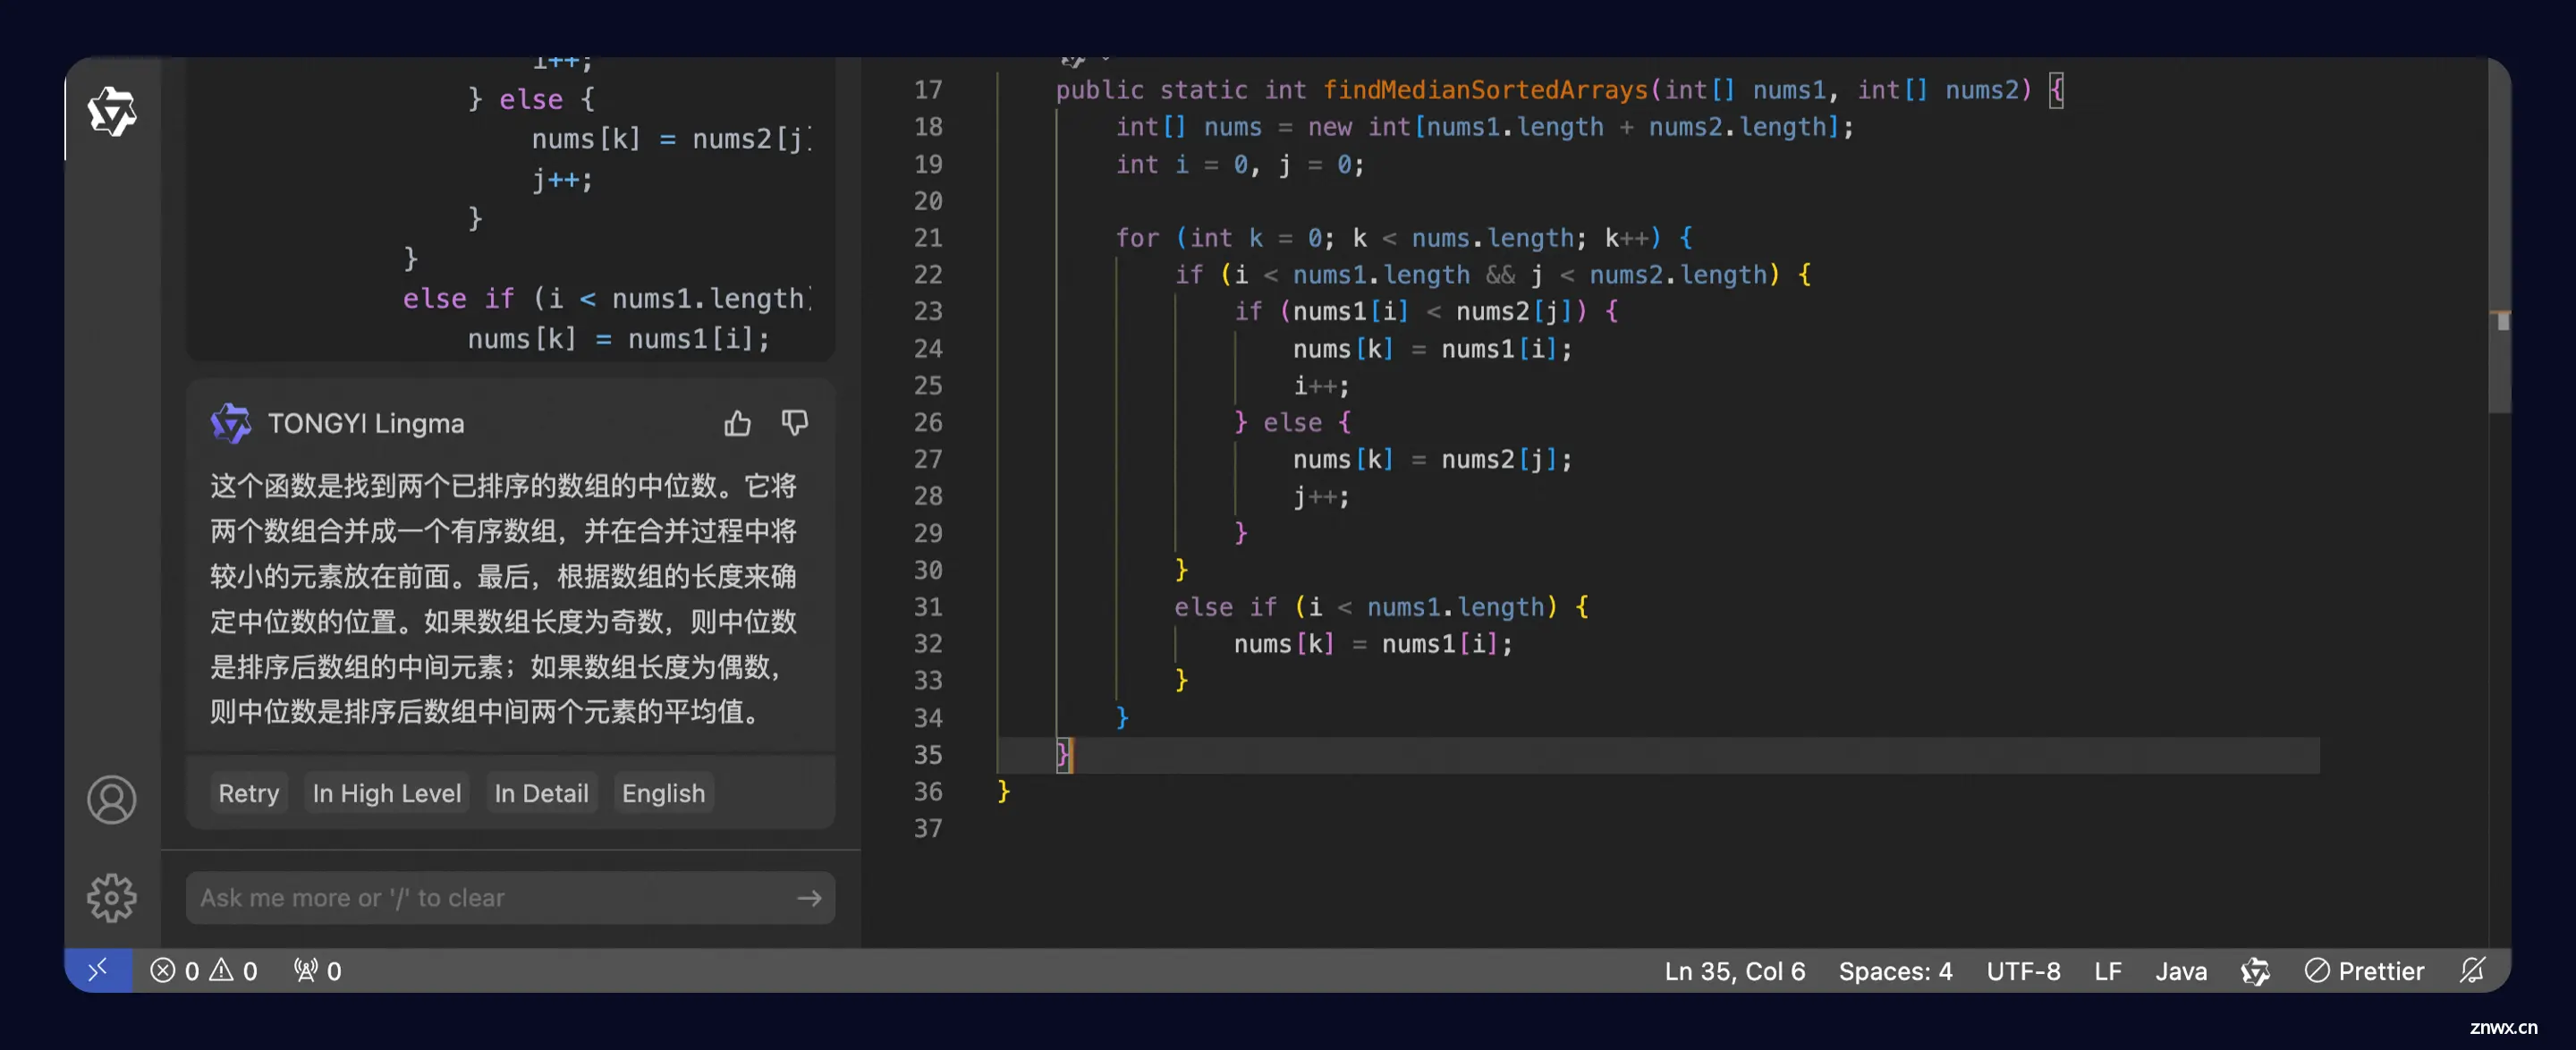The image size is (2576, 1050).
Task: Click the Lingma status bar icon
Action: (x=2255, y=971)
